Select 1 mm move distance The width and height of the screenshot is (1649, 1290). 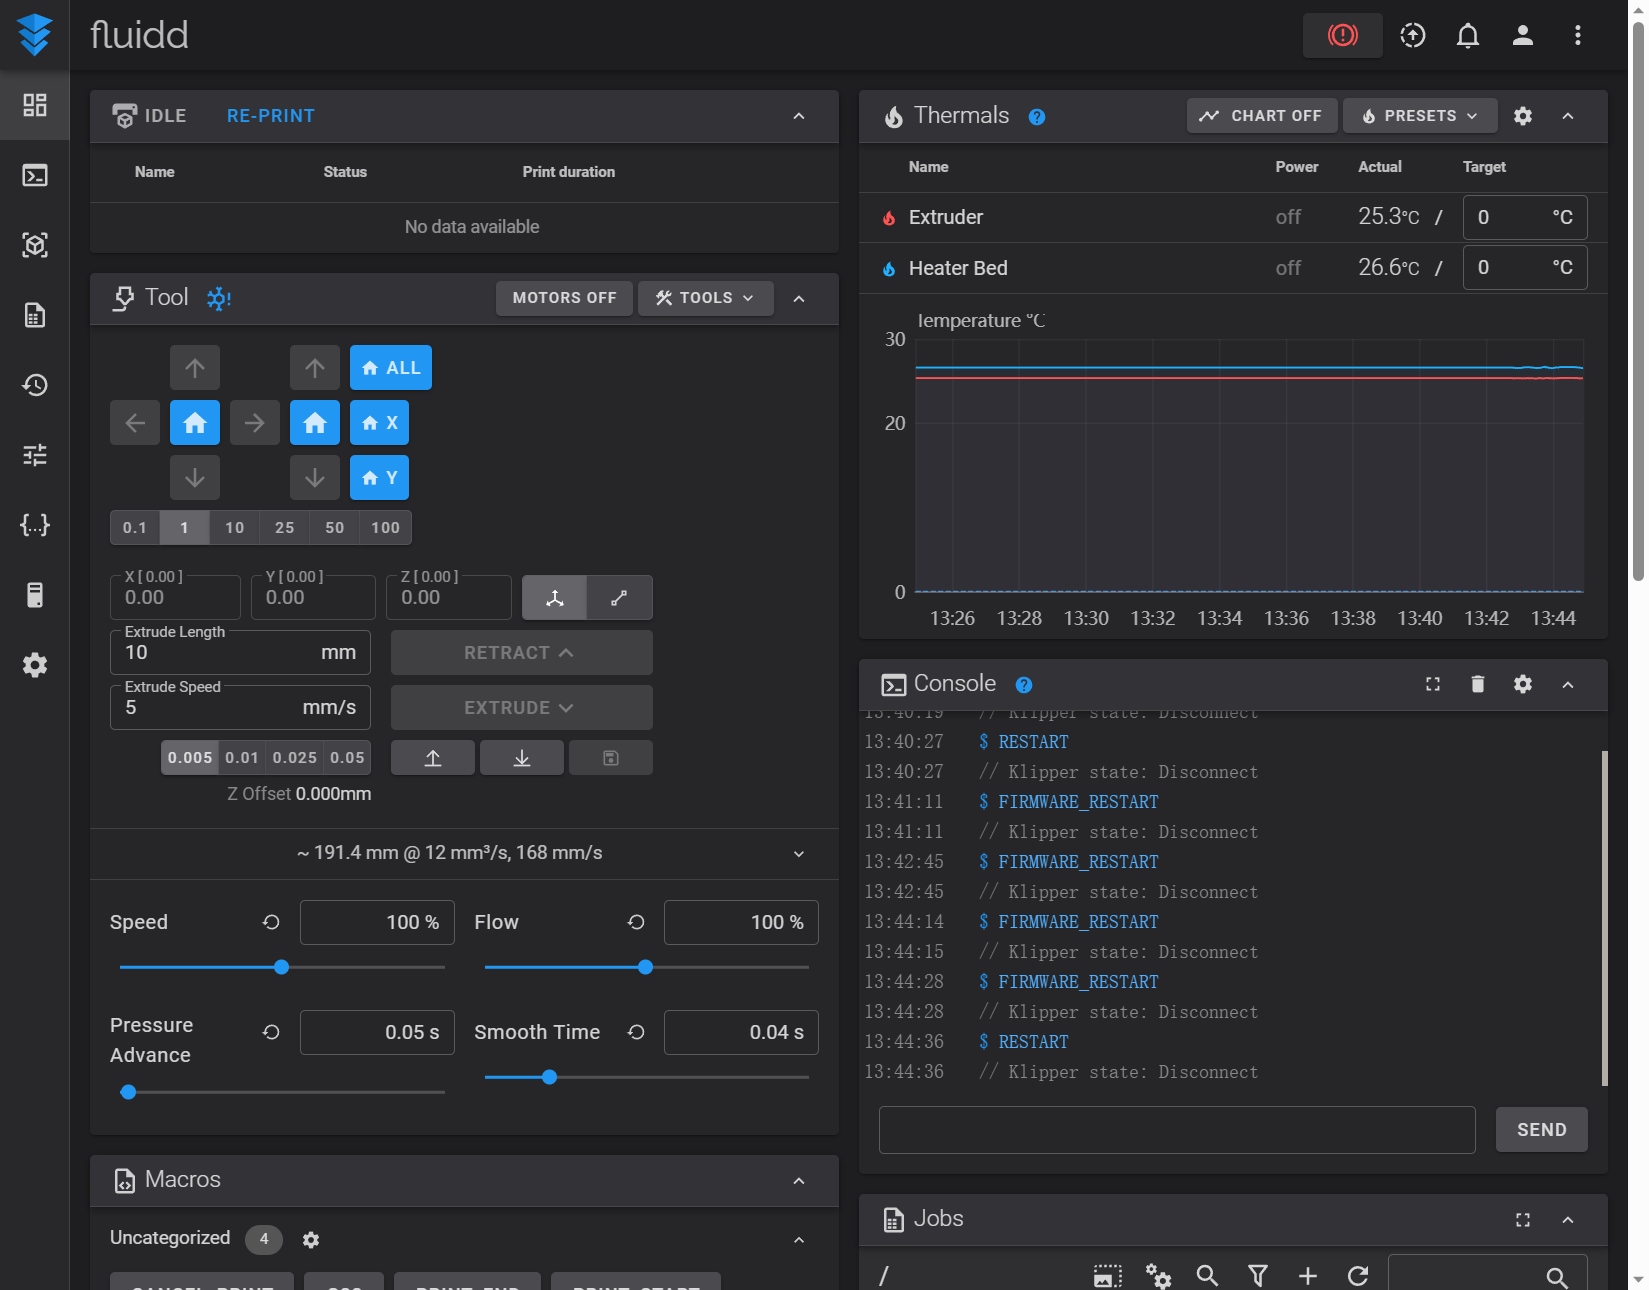pyautogui.click(x=185, y=528)
